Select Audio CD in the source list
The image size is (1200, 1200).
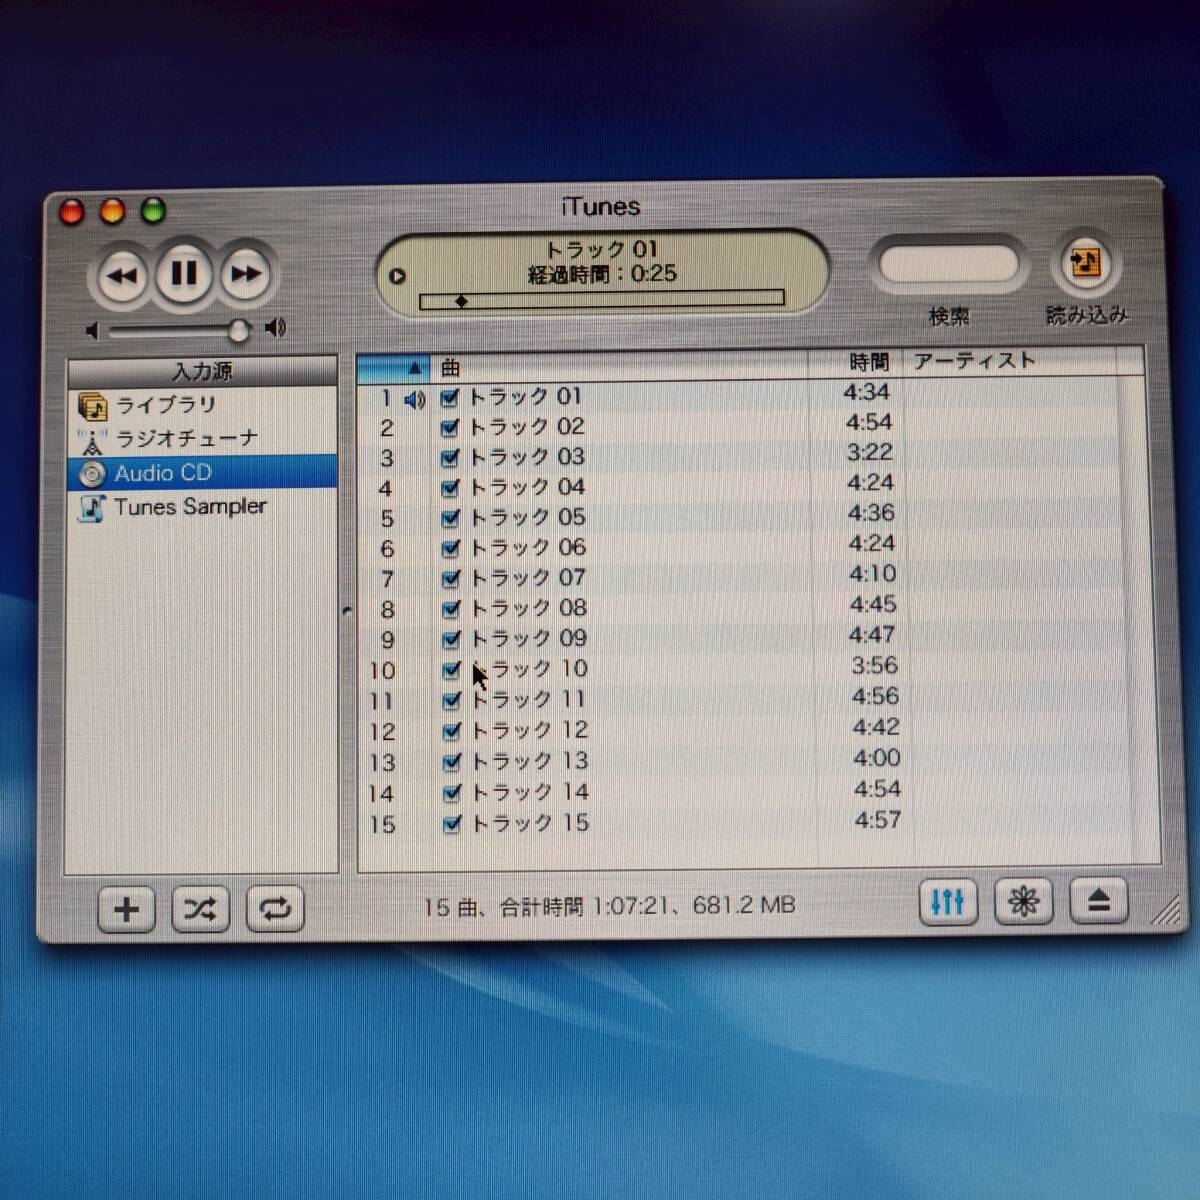202,472
